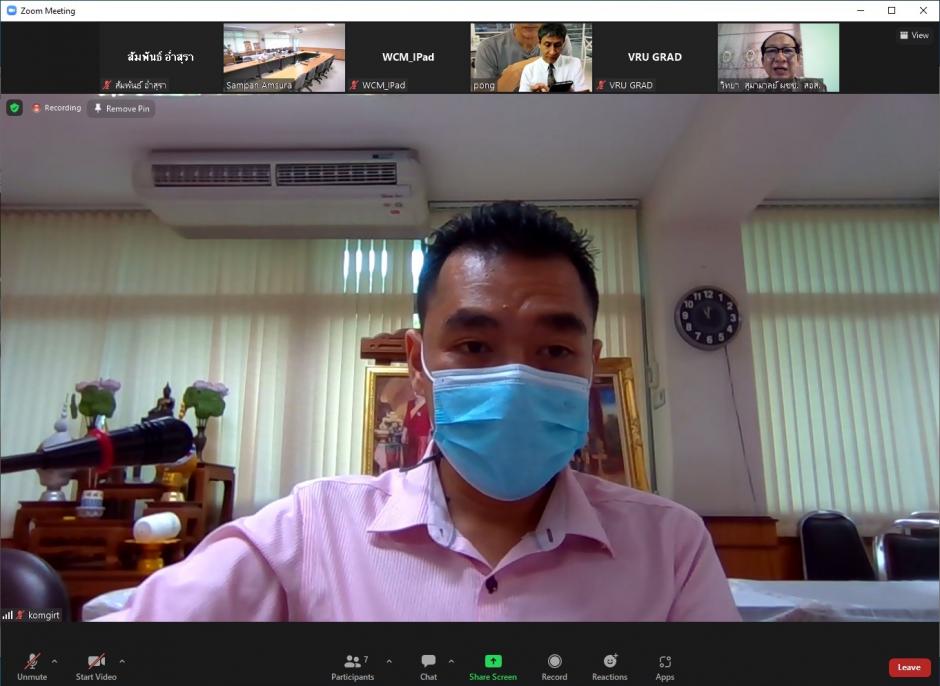The height and width of the screenshot is (686, 940).
Task: Select the Sampan Amsura video thumbnail
Action: tap(284, 58)
